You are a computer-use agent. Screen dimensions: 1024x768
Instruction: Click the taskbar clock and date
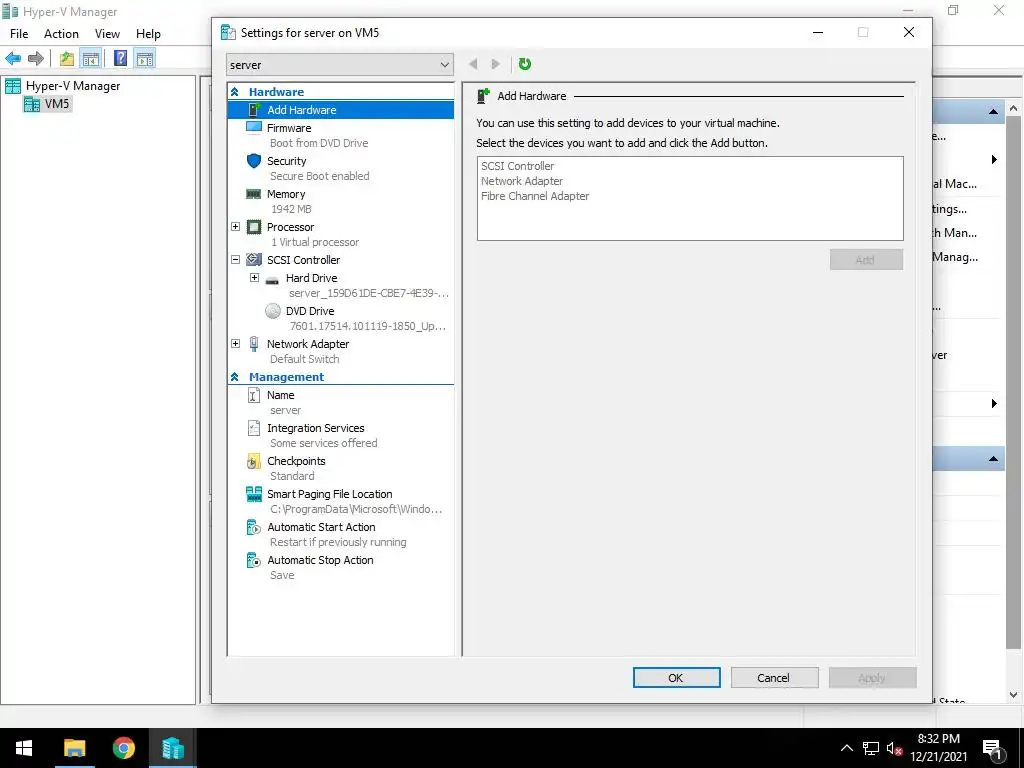(x=938, y=748)
